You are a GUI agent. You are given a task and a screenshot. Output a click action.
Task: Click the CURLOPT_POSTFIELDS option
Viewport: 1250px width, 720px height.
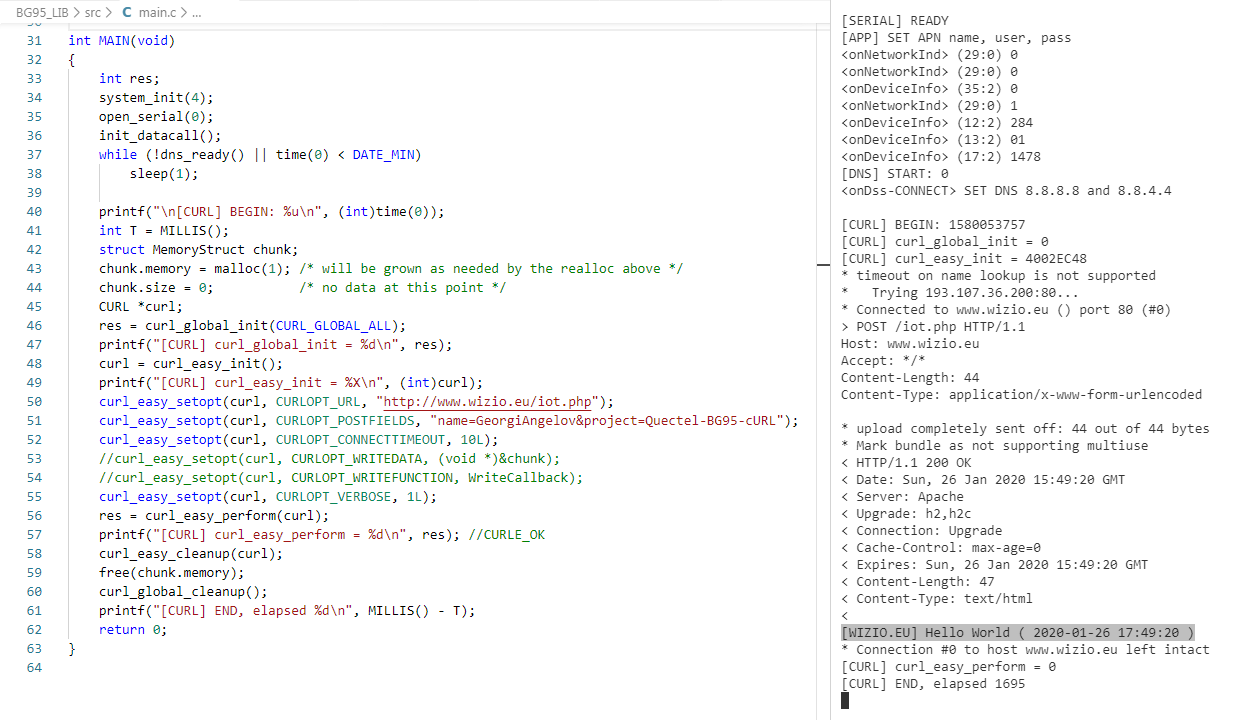(345, 421)
